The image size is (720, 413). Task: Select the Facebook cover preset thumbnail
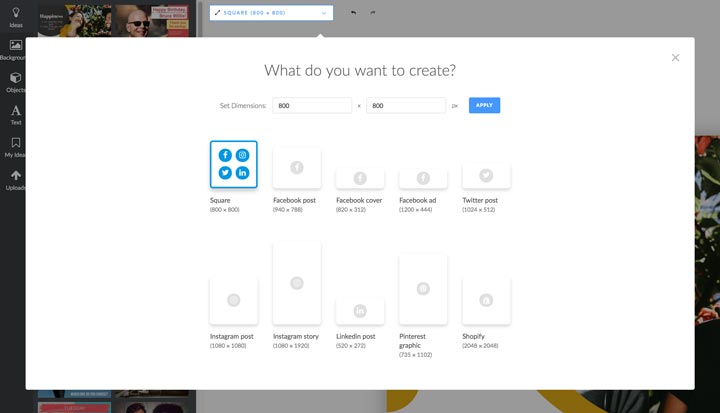coord(360,178)
